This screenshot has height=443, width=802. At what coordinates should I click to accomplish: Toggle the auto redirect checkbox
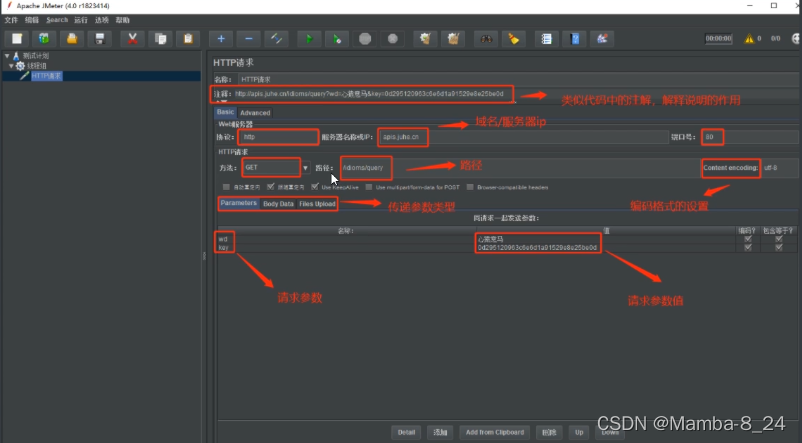pos(226,187)
